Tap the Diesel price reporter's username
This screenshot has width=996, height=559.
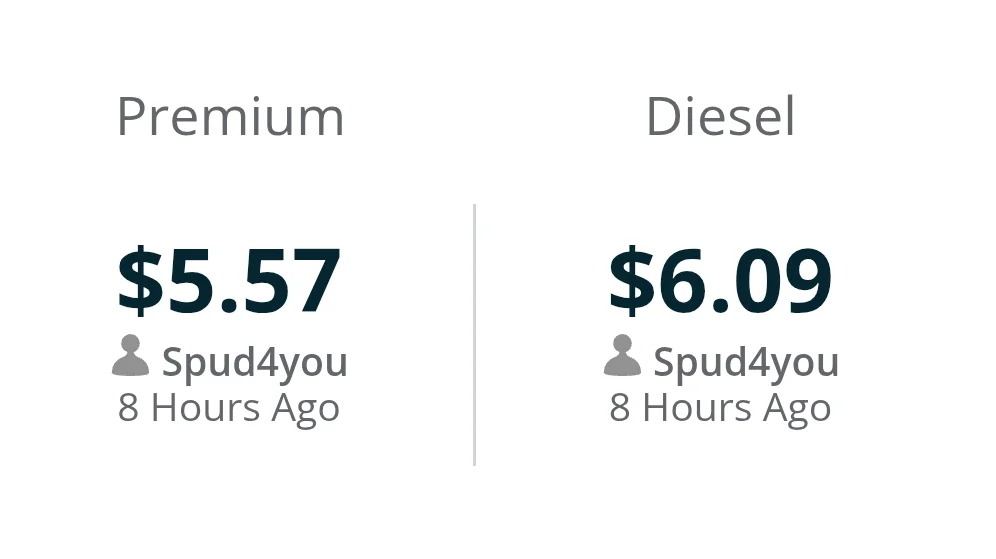click(746, 362)
